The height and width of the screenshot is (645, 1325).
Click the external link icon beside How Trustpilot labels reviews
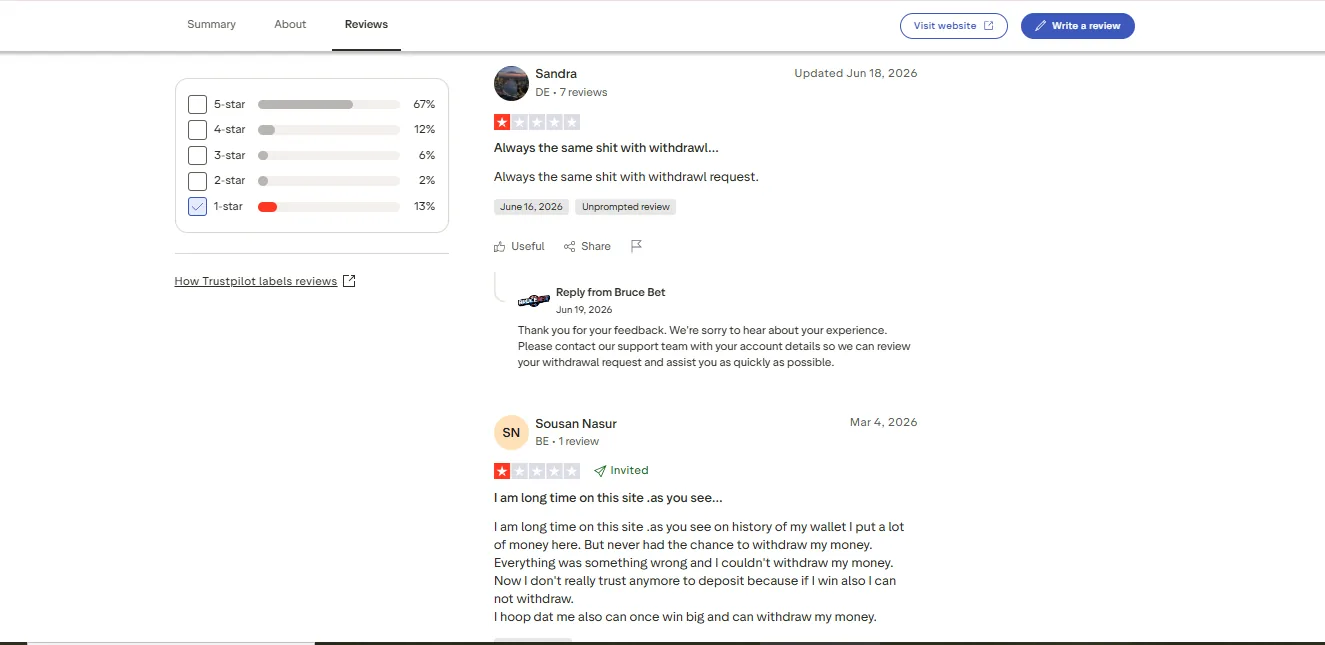pos(349,281)
